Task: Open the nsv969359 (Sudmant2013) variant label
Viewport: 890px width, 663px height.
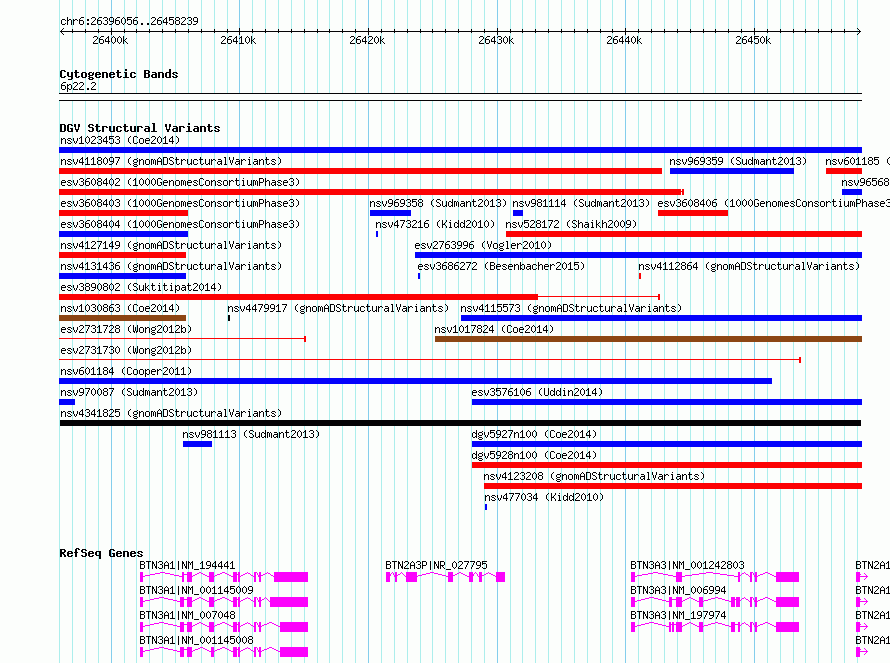Action: click(738, 161)
